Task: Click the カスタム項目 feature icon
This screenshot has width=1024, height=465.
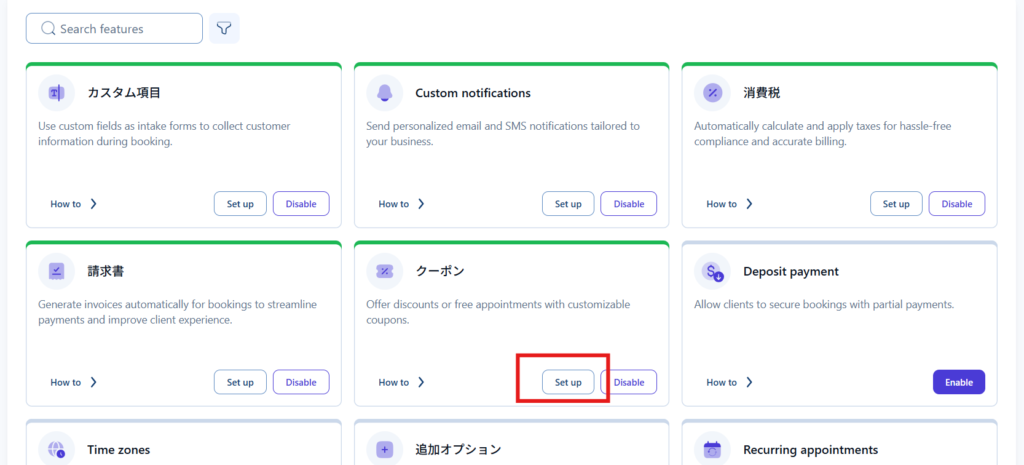Action: pyautogui.click(x=56, y=93)
